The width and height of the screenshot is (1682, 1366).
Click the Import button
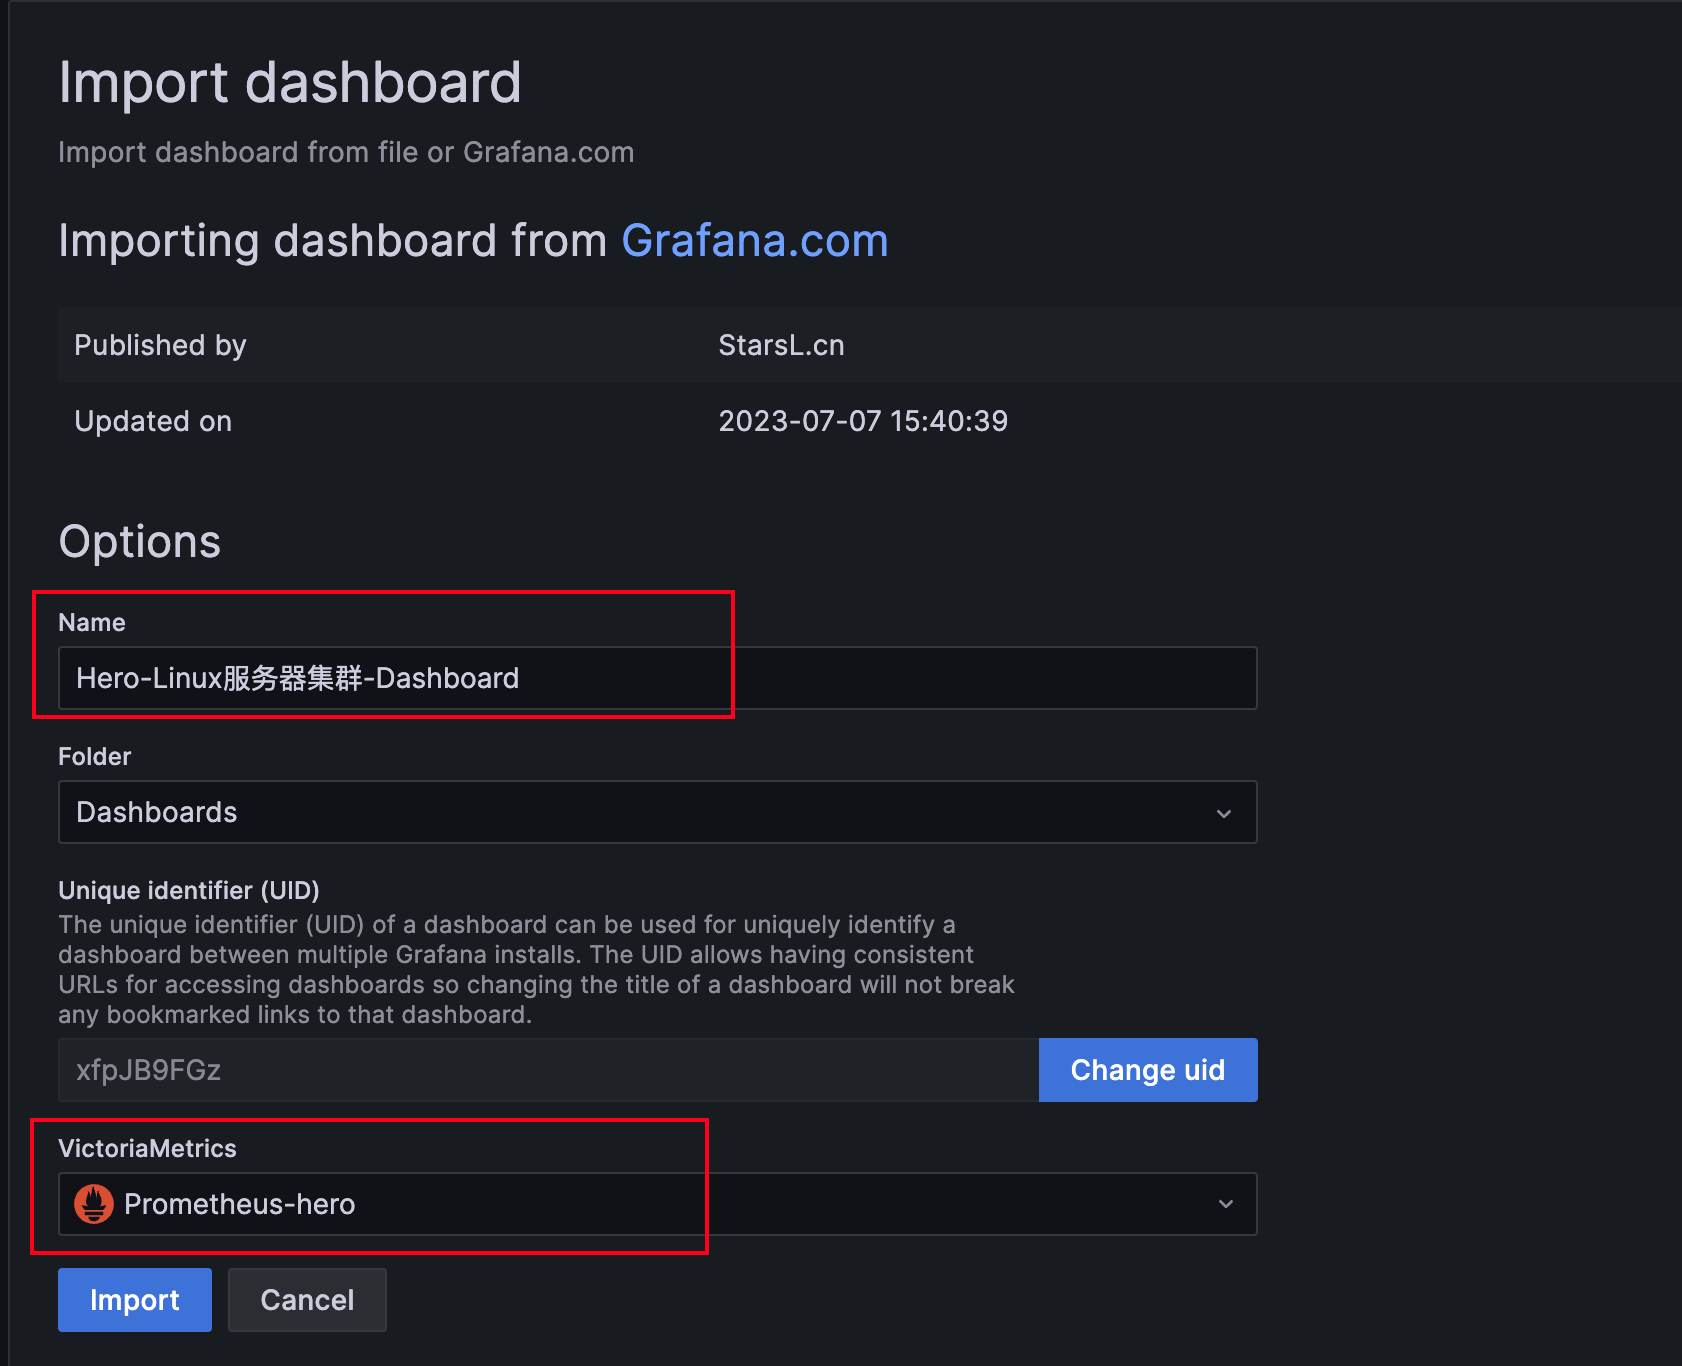[135, 1299]
